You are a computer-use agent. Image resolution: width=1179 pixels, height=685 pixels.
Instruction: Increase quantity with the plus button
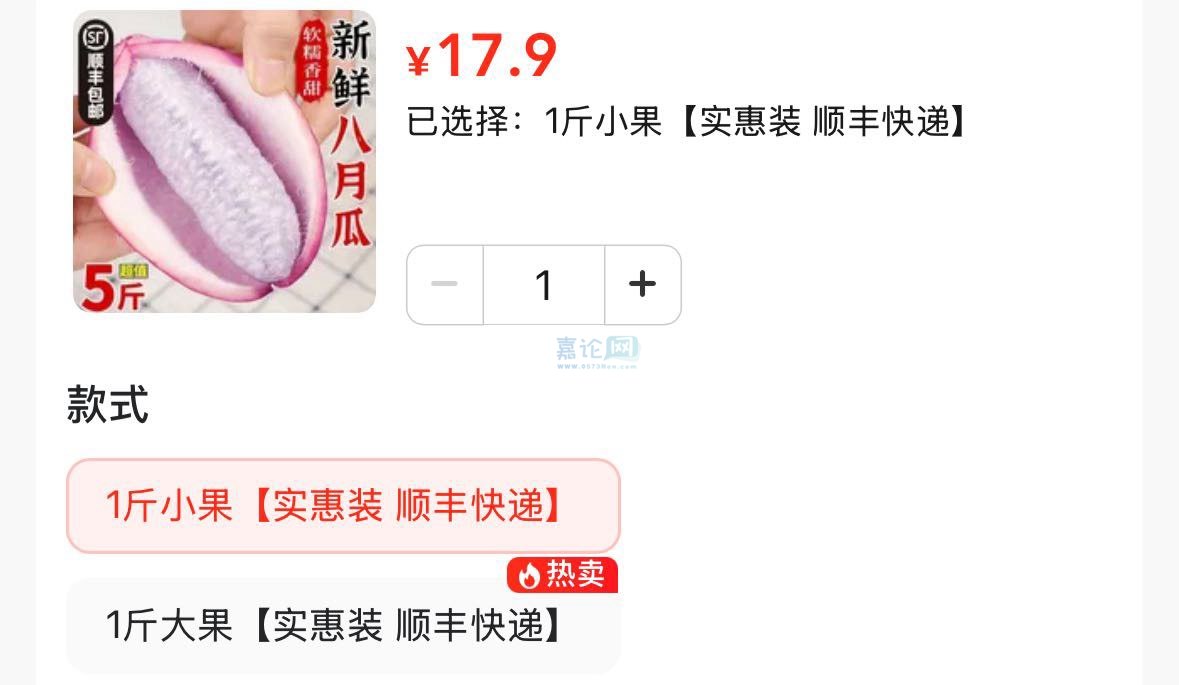click(643, 285)
